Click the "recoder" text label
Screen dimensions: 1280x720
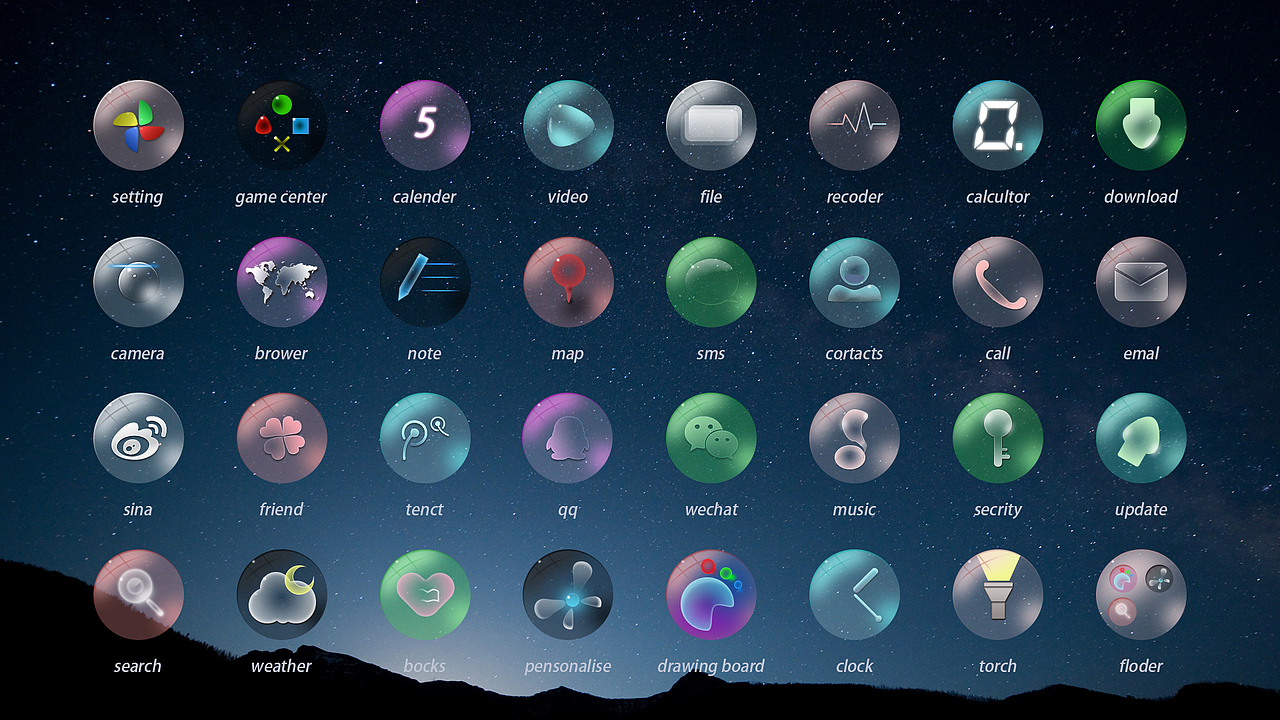point(855,197)
